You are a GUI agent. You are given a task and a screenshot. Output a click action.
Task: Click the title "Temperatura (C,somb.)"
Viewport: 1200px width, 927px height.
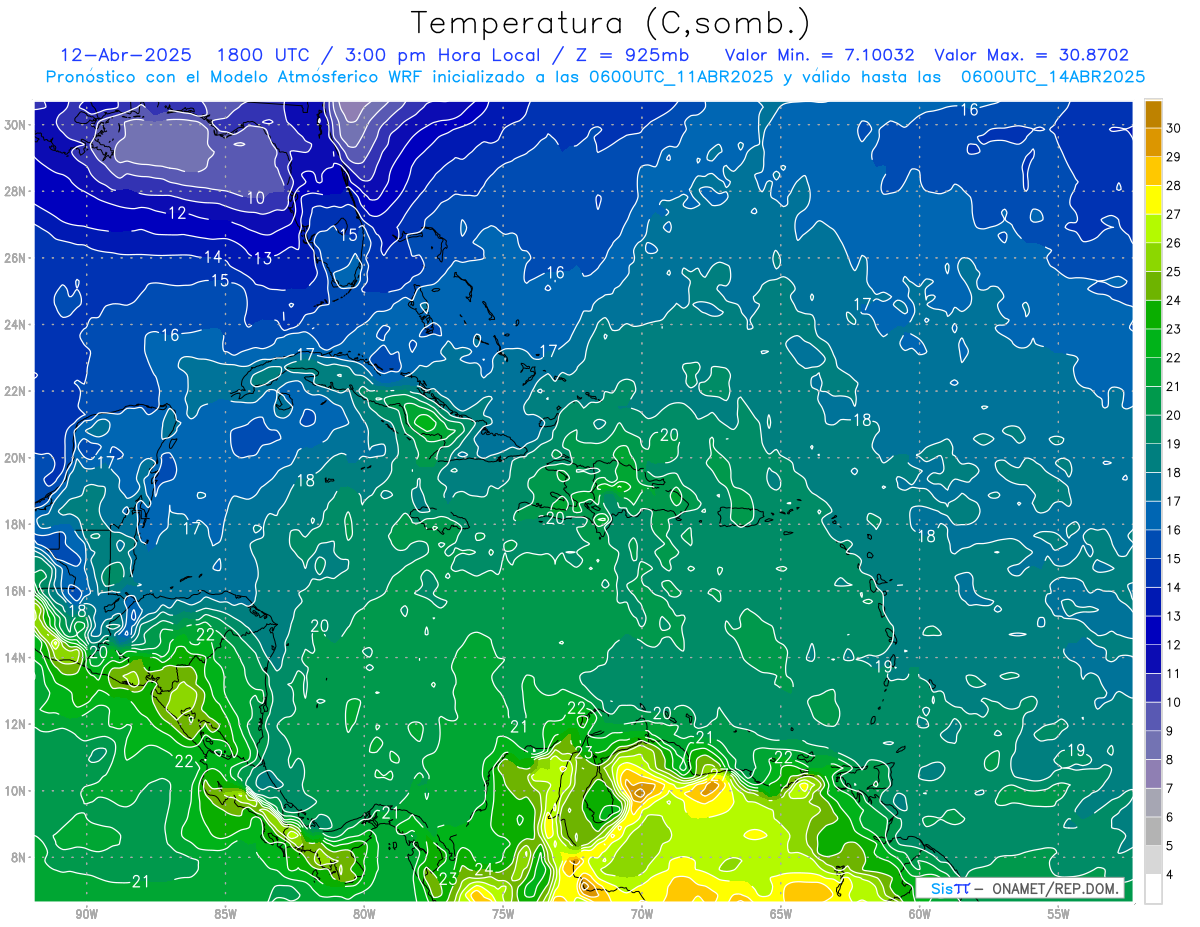click(611, 23)
